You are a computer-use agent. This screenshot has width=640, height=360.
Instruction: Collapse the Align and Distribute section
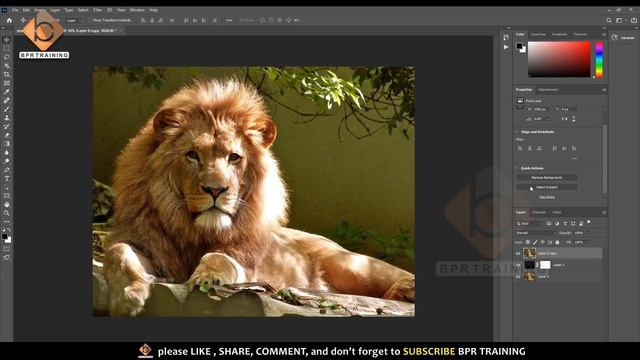(517, 132)
